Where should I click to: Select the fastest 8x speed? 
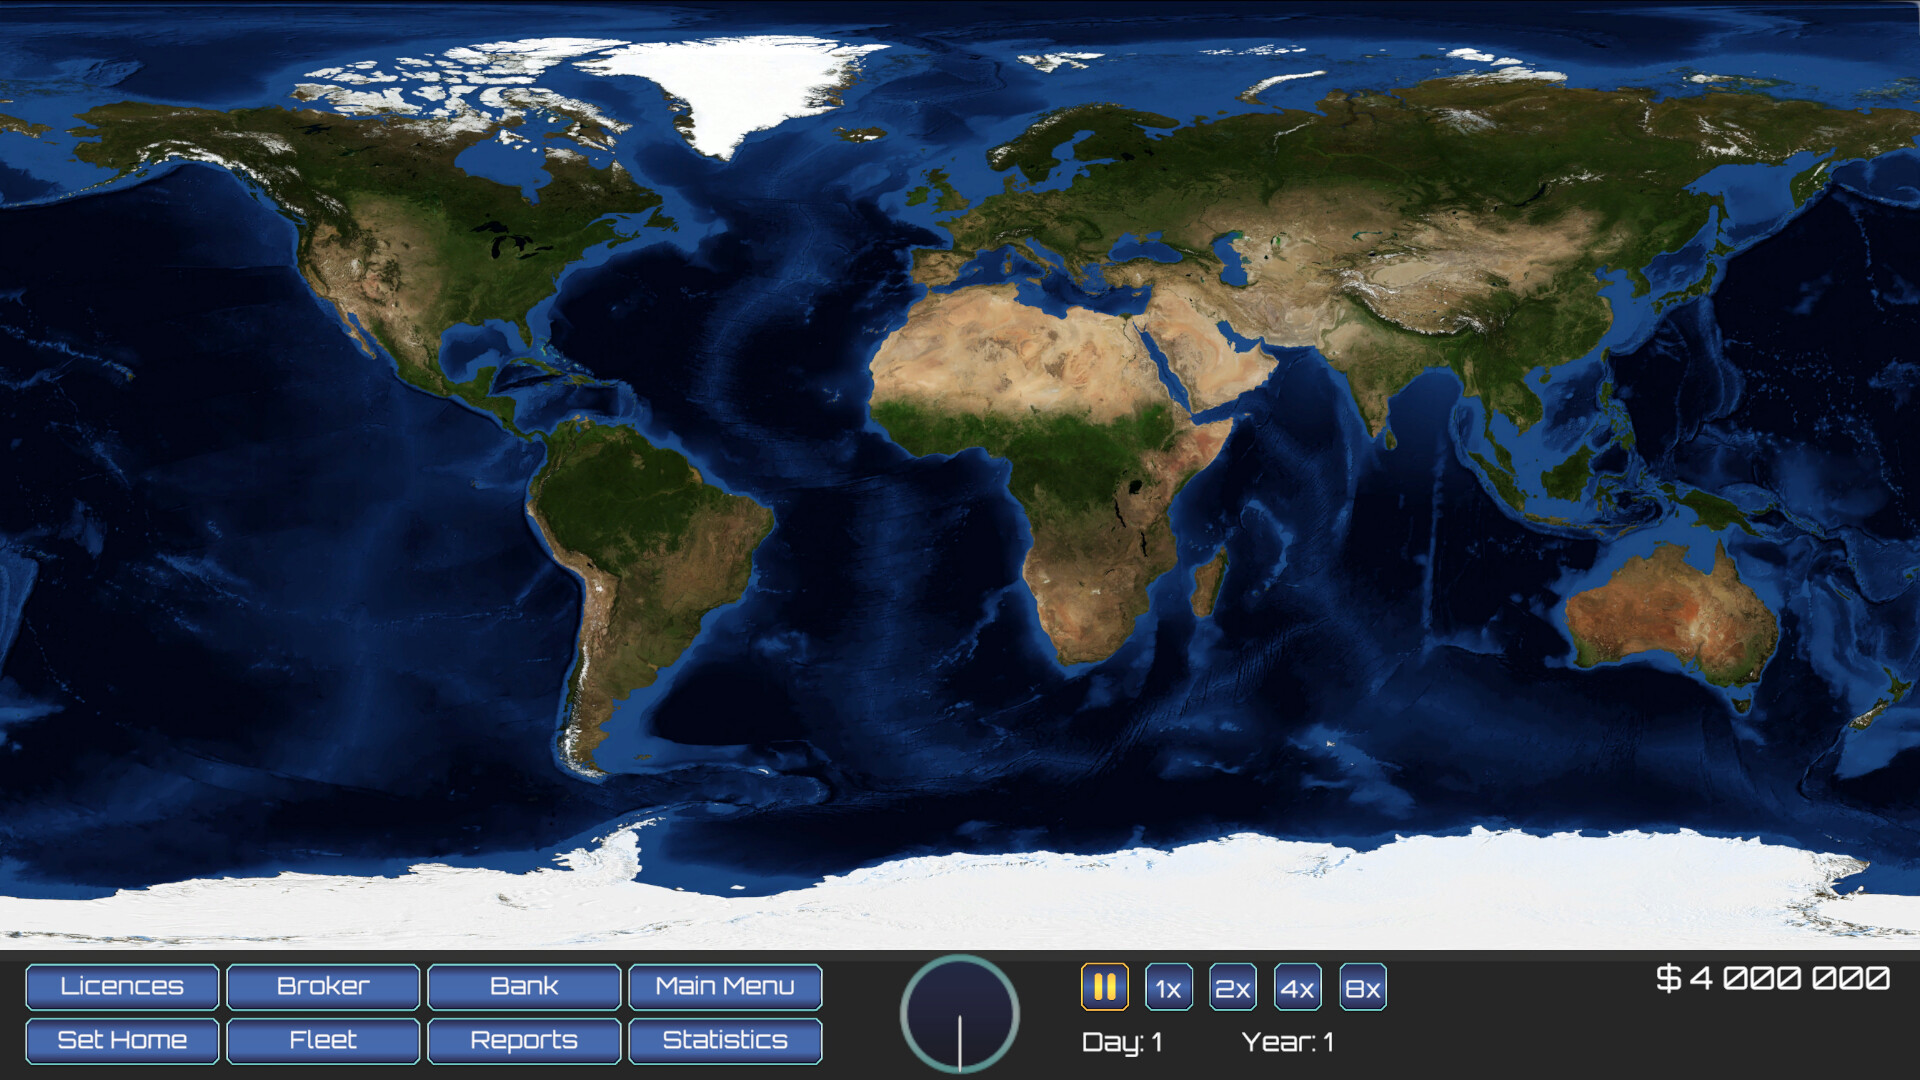tap(1362, 987)
